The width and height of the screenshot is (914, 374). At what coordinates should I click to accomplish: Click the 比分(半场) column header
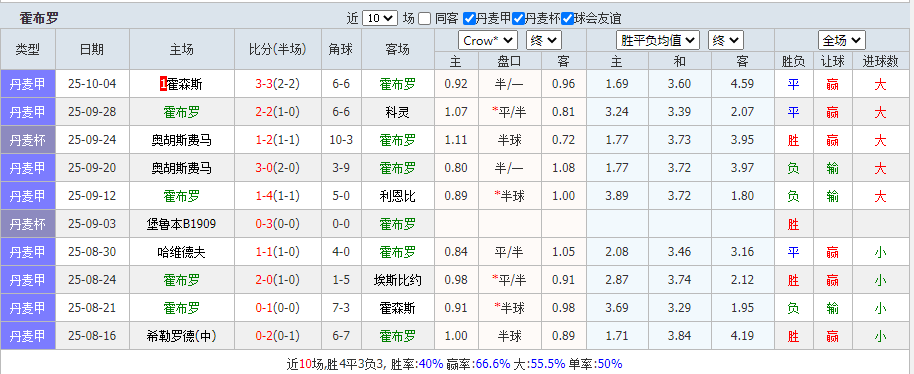pyautogui.click(x=277, y=50)
